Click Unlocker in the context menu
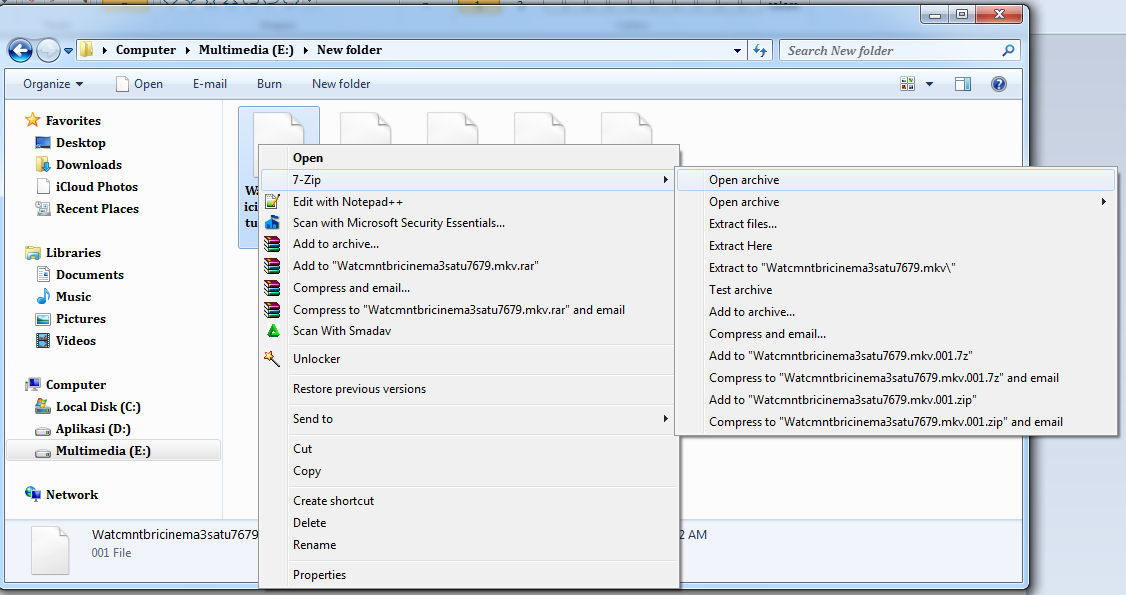Screen dimensions: 1126x595 click(x=468, y=359)
